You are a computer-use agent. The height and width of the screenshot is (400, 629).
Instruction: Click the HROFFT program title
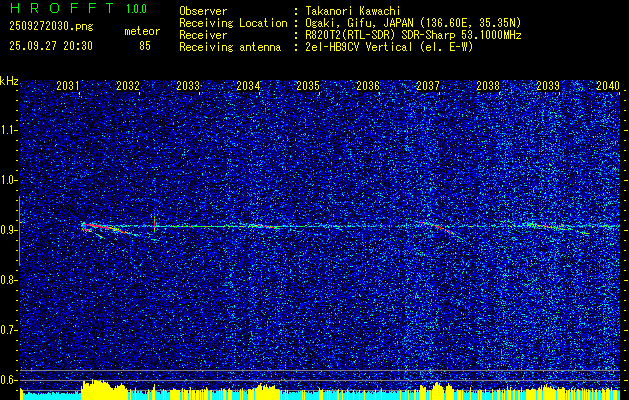click(62, 8)
